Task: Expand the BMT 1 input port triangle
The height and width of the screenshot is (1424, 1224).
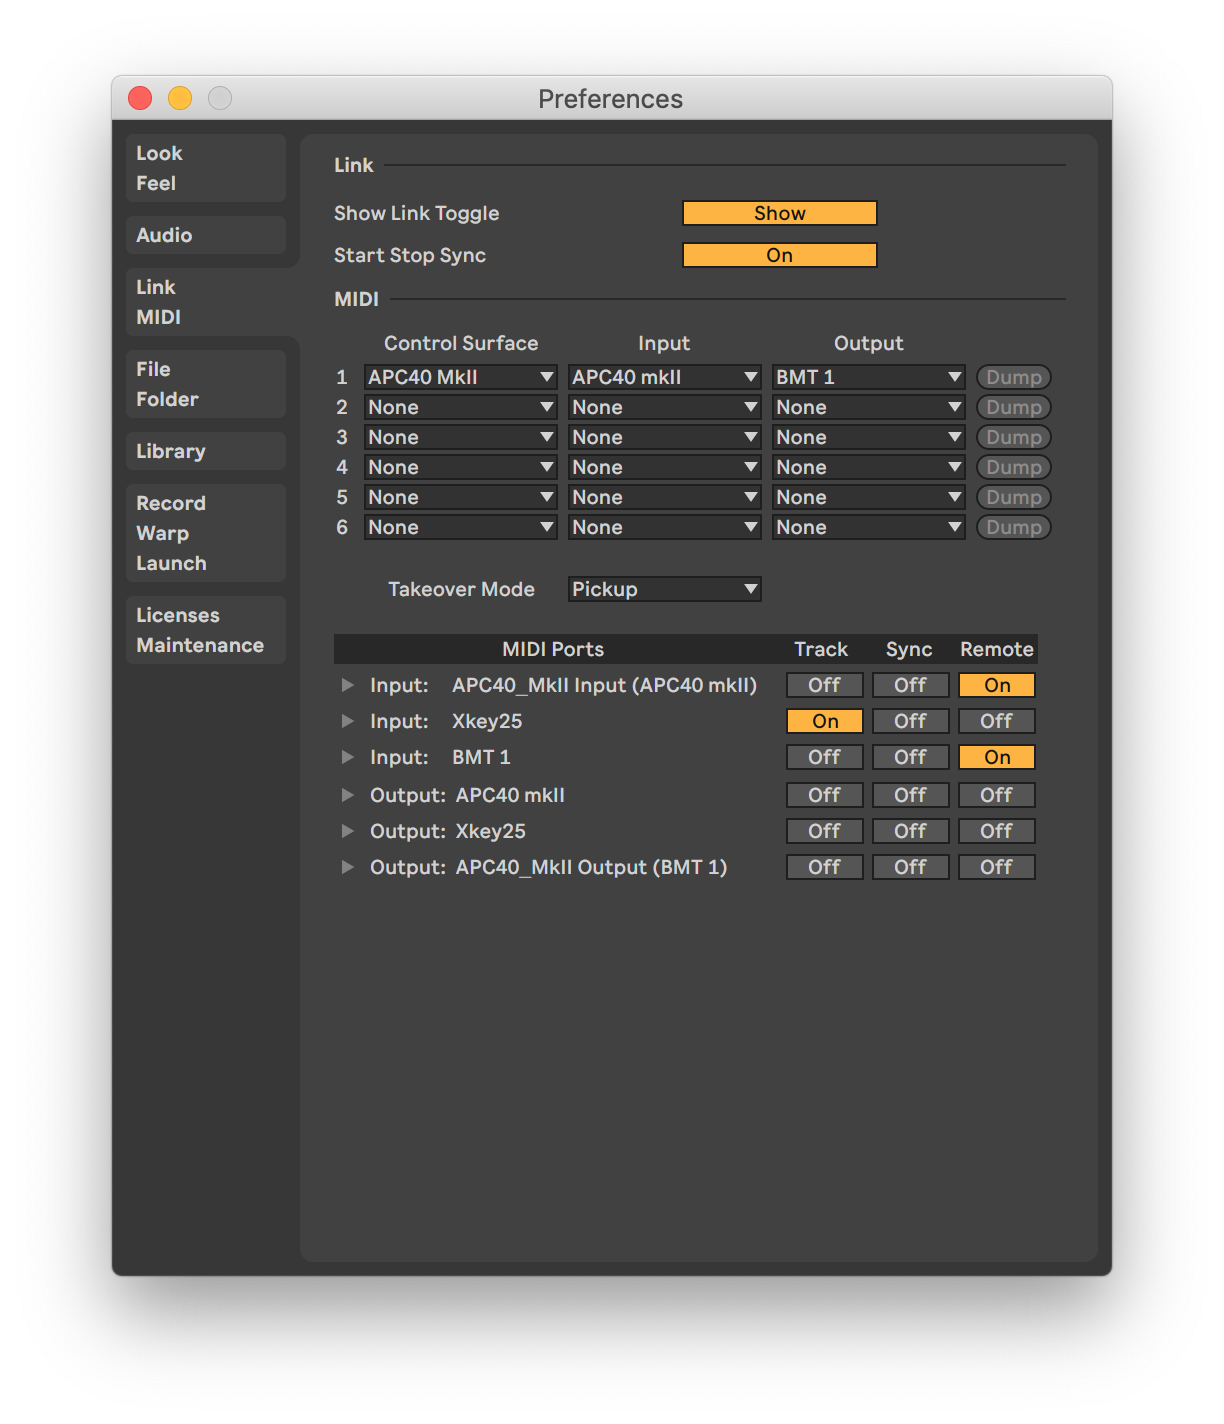Action: [x=347, y=757]
